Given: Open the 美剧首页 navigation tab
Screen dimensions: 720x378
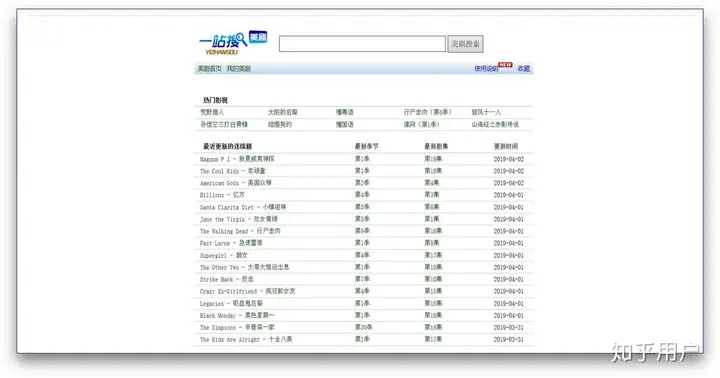Looking at the screenshot, I should pos(209,69).
